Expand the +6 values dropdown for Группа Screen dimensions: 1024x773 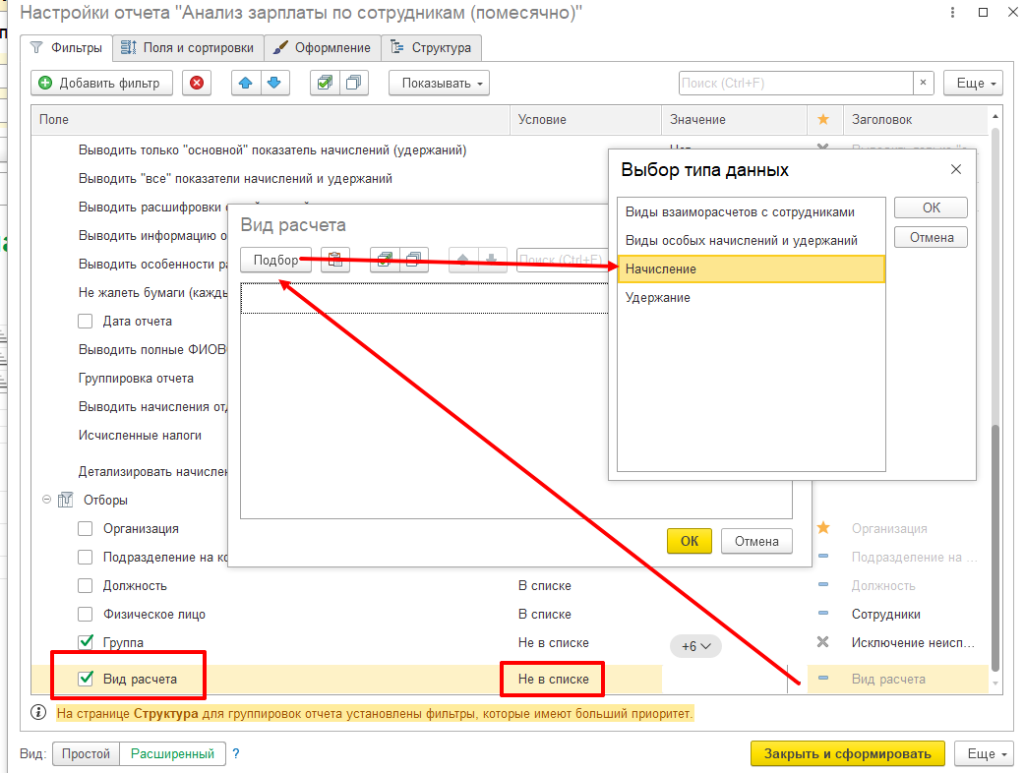click(695, 646)
